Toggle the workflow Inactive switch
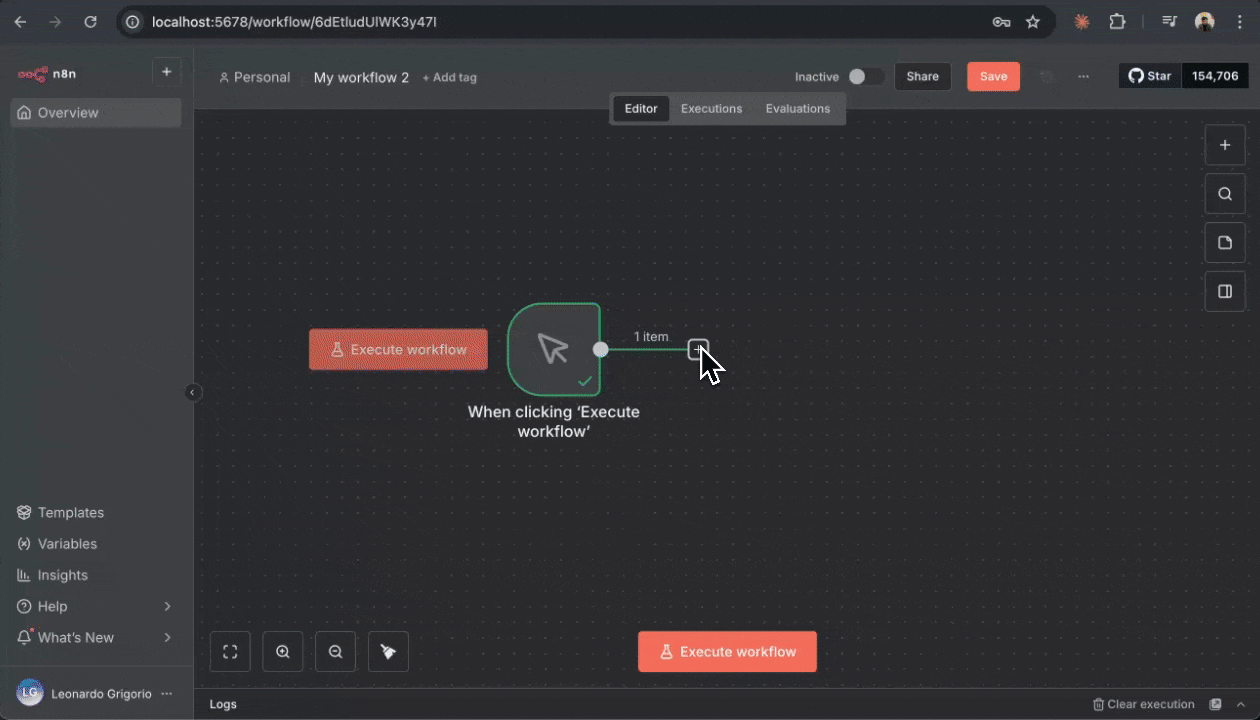This screenshot has width=1260, height=720. [861, 76]
